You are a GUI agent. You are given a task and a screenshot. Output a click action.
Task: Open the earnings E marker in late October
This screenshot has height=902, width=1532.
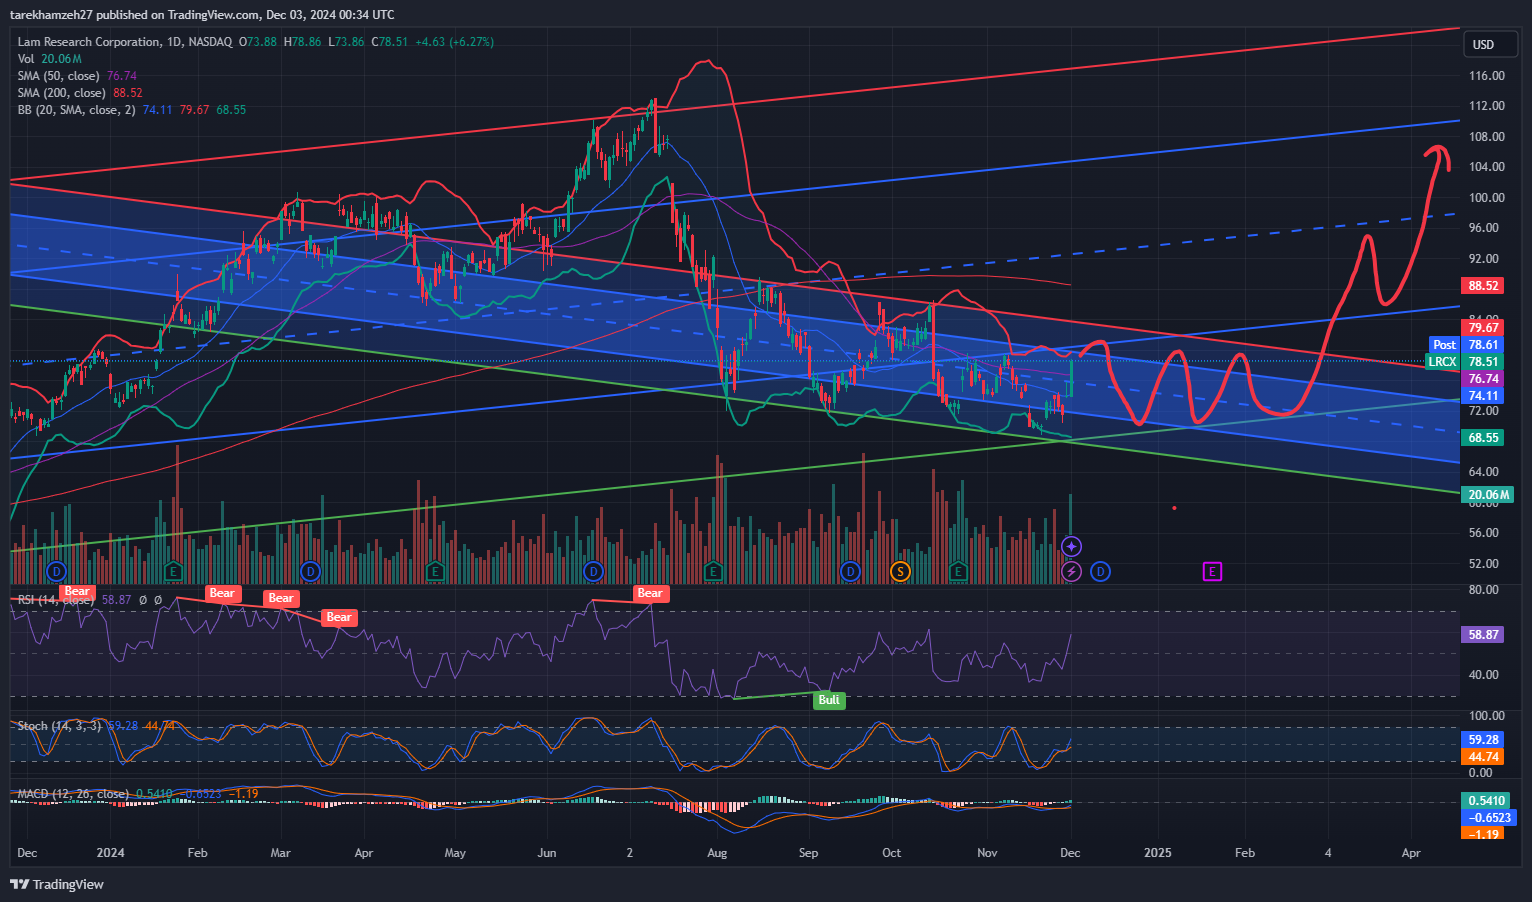[x=958, y=571]
